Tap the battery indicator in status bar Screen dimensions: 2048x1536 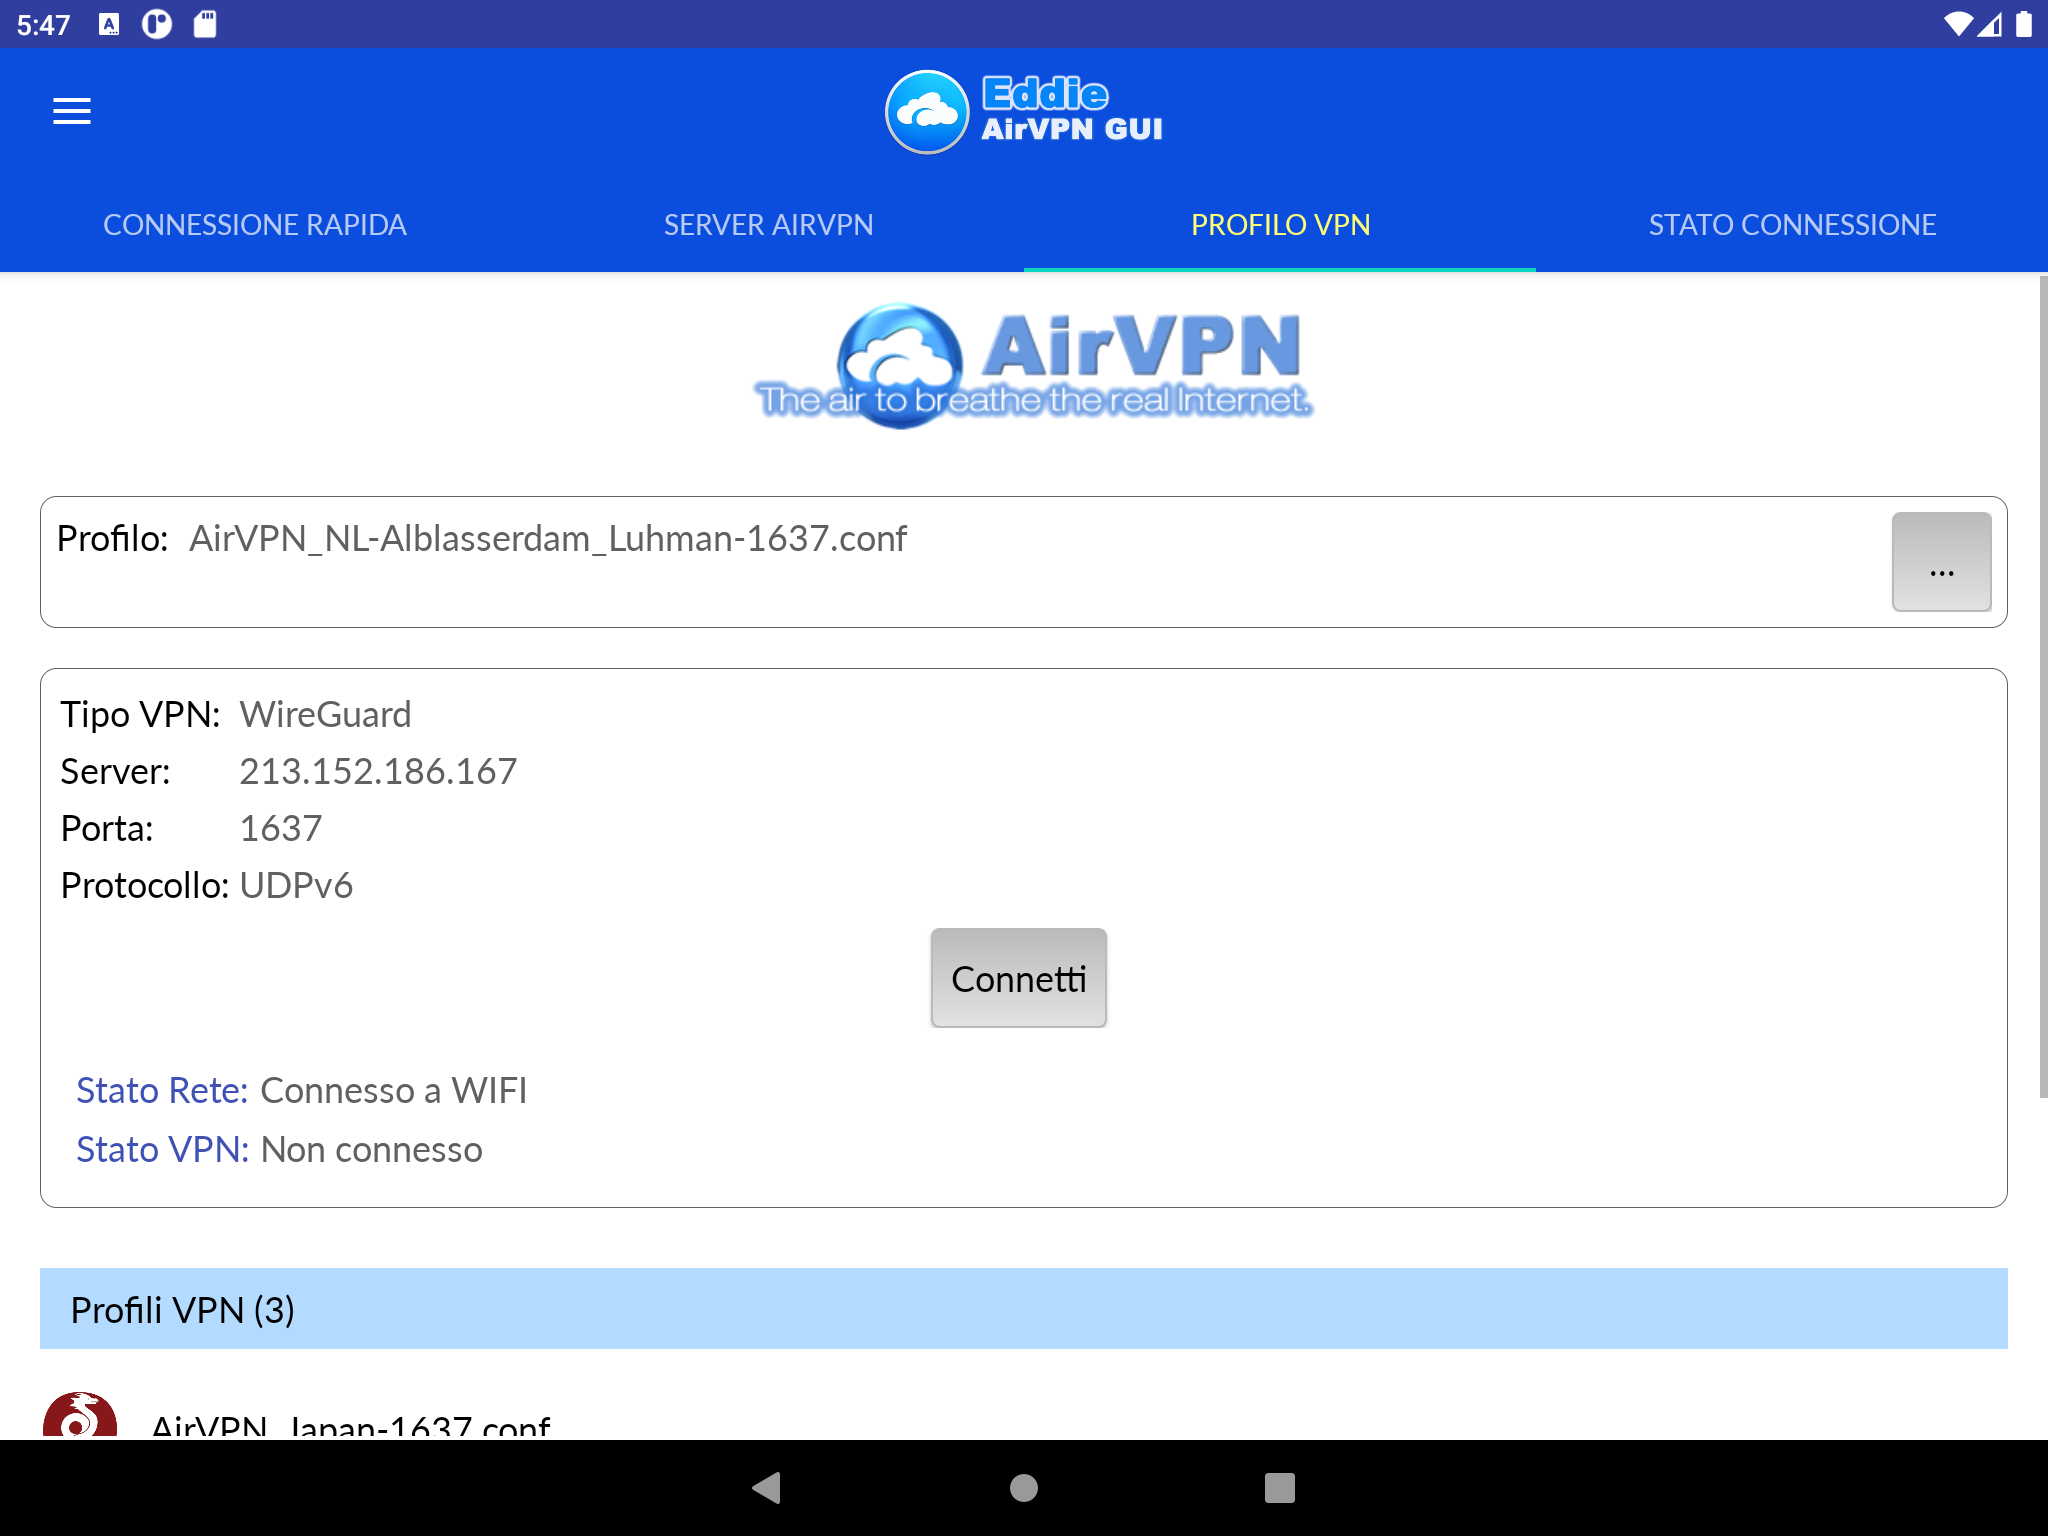[2023, 24]
